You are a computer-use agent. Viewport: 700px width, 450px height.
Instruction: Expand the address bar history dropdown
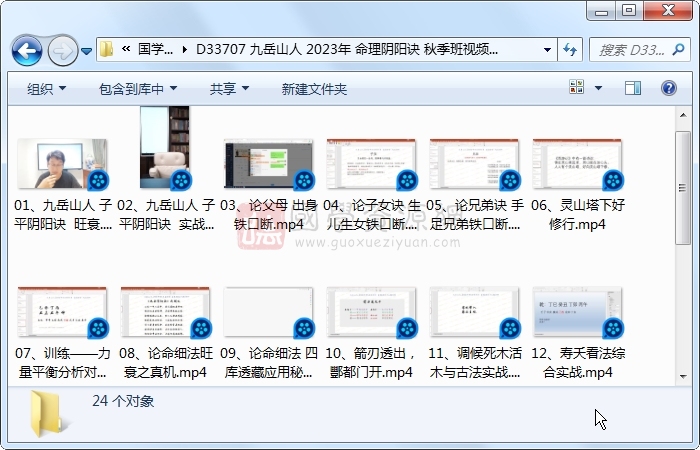point(547,49)
